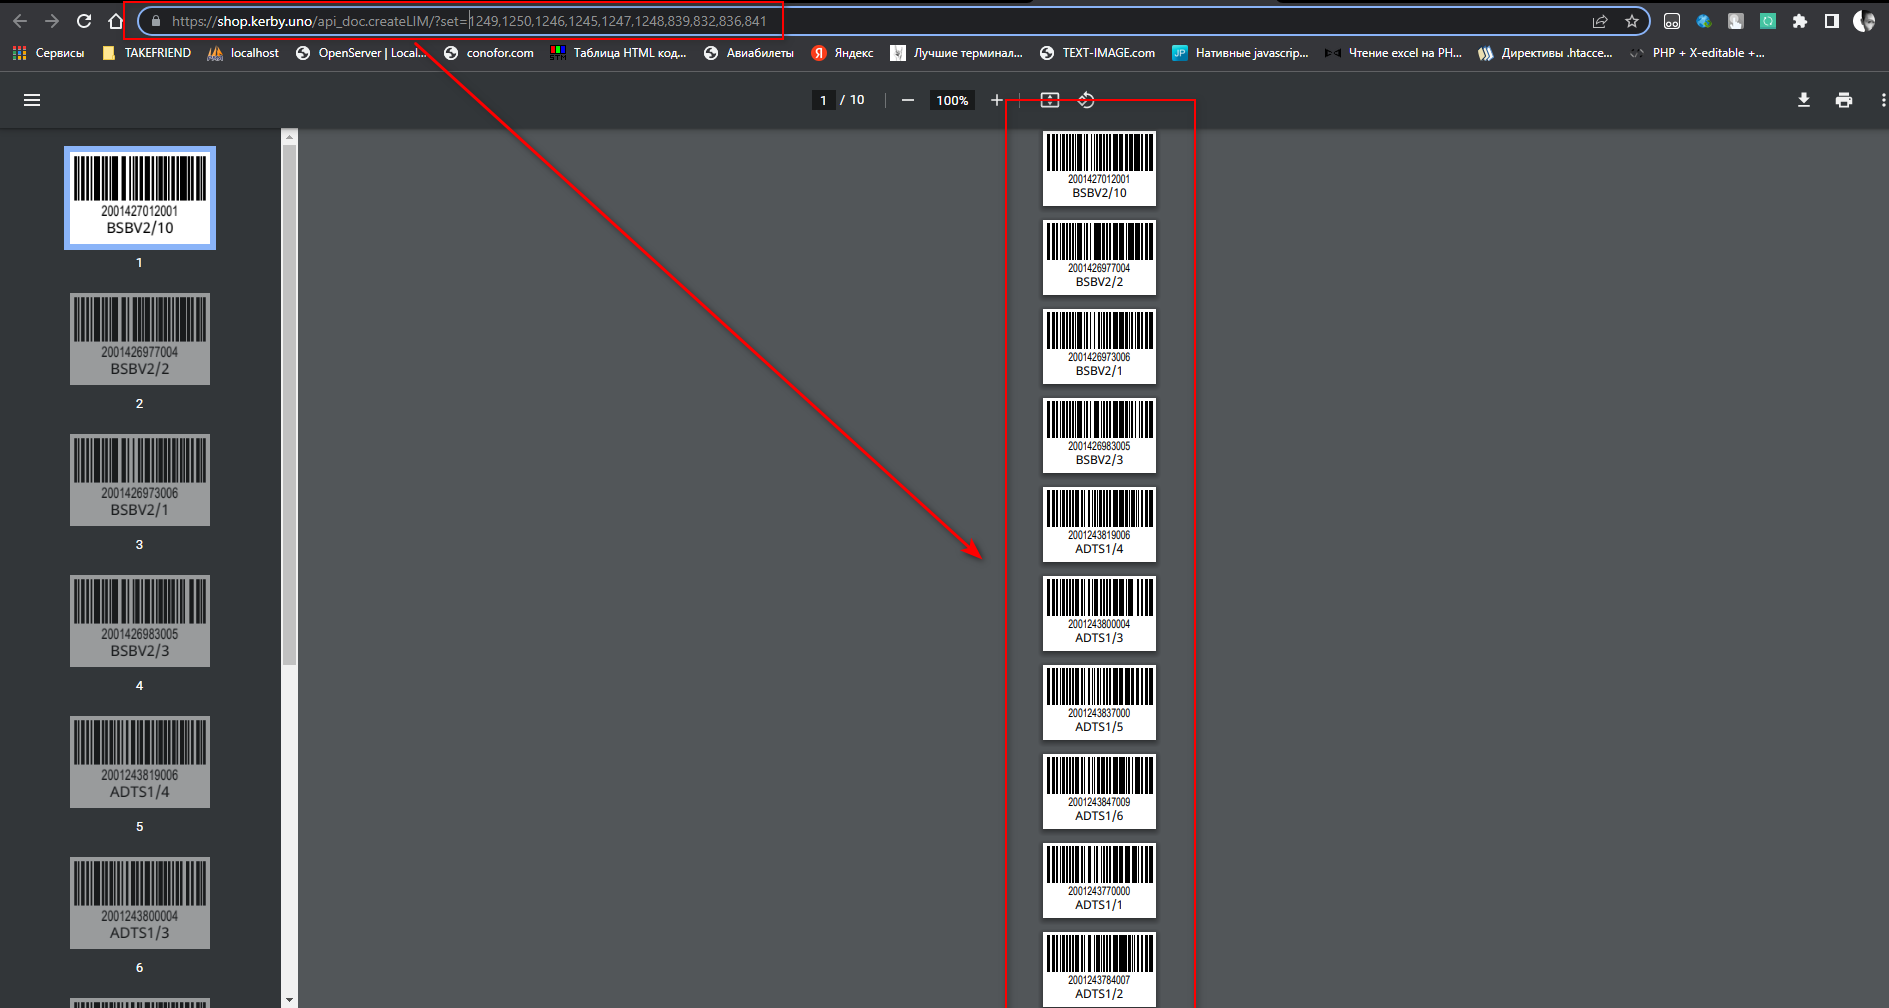Click the browser forward arrow

52,21
